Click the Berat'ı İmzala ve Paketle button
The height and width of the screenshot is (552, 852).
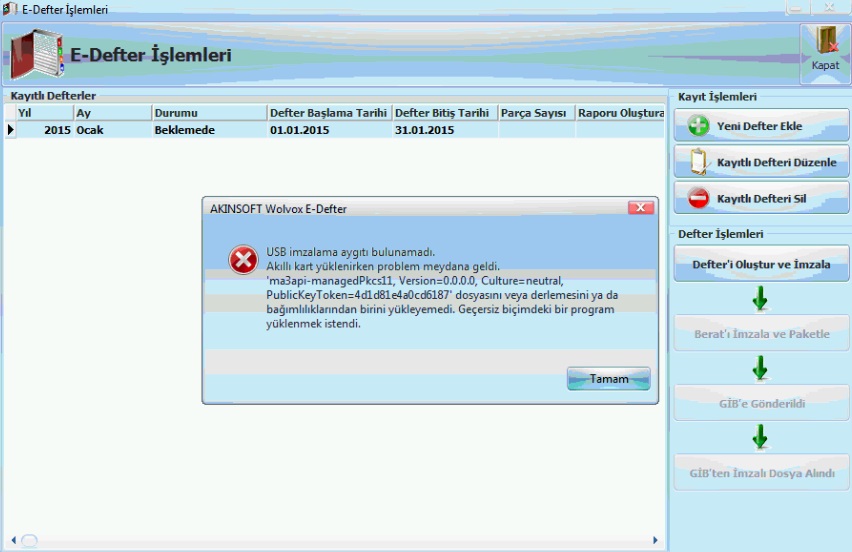tap(761, 334)
